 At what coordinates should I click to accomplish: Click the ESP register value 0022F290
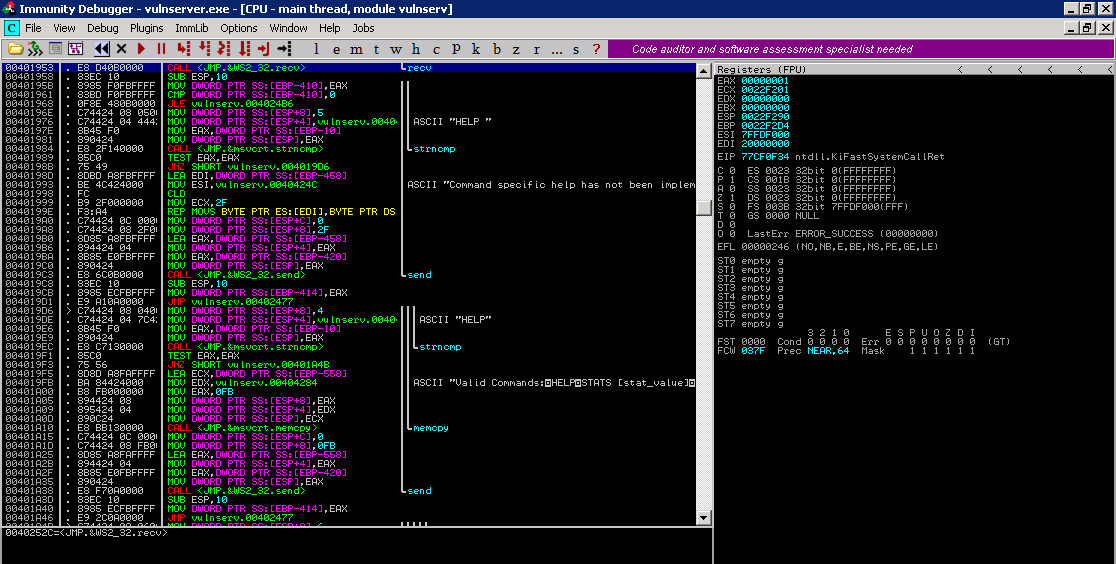tap(765, 117)
